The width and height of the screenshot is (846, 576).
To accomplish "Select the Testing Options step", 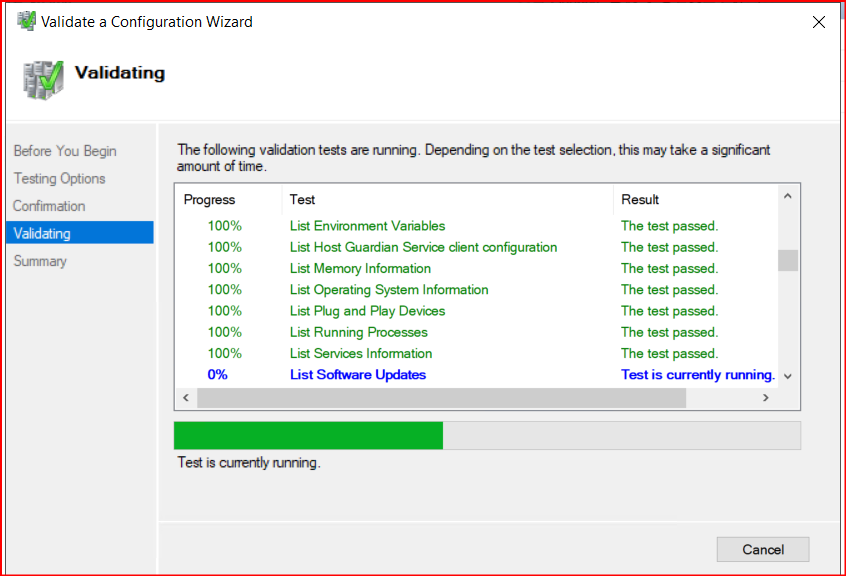I will point(59,178).
